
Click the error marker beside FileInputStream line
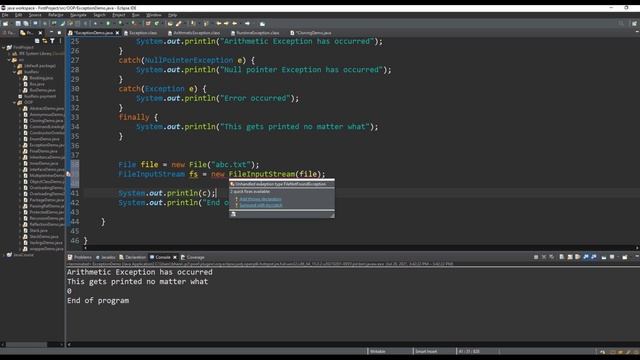click(69, 174)
